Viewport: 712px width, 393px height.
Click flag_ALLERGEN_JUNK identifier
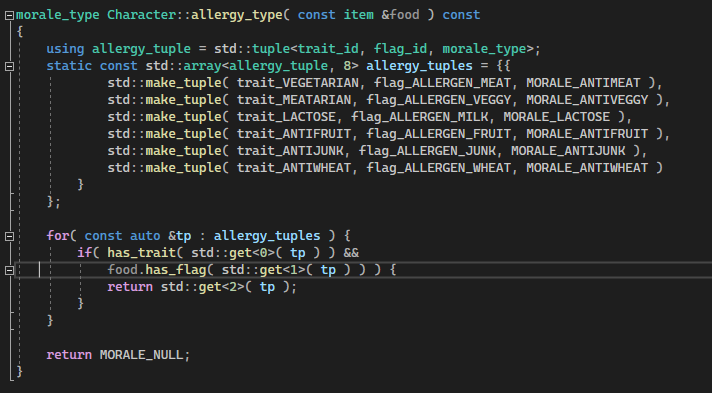(x=427, y=151)
